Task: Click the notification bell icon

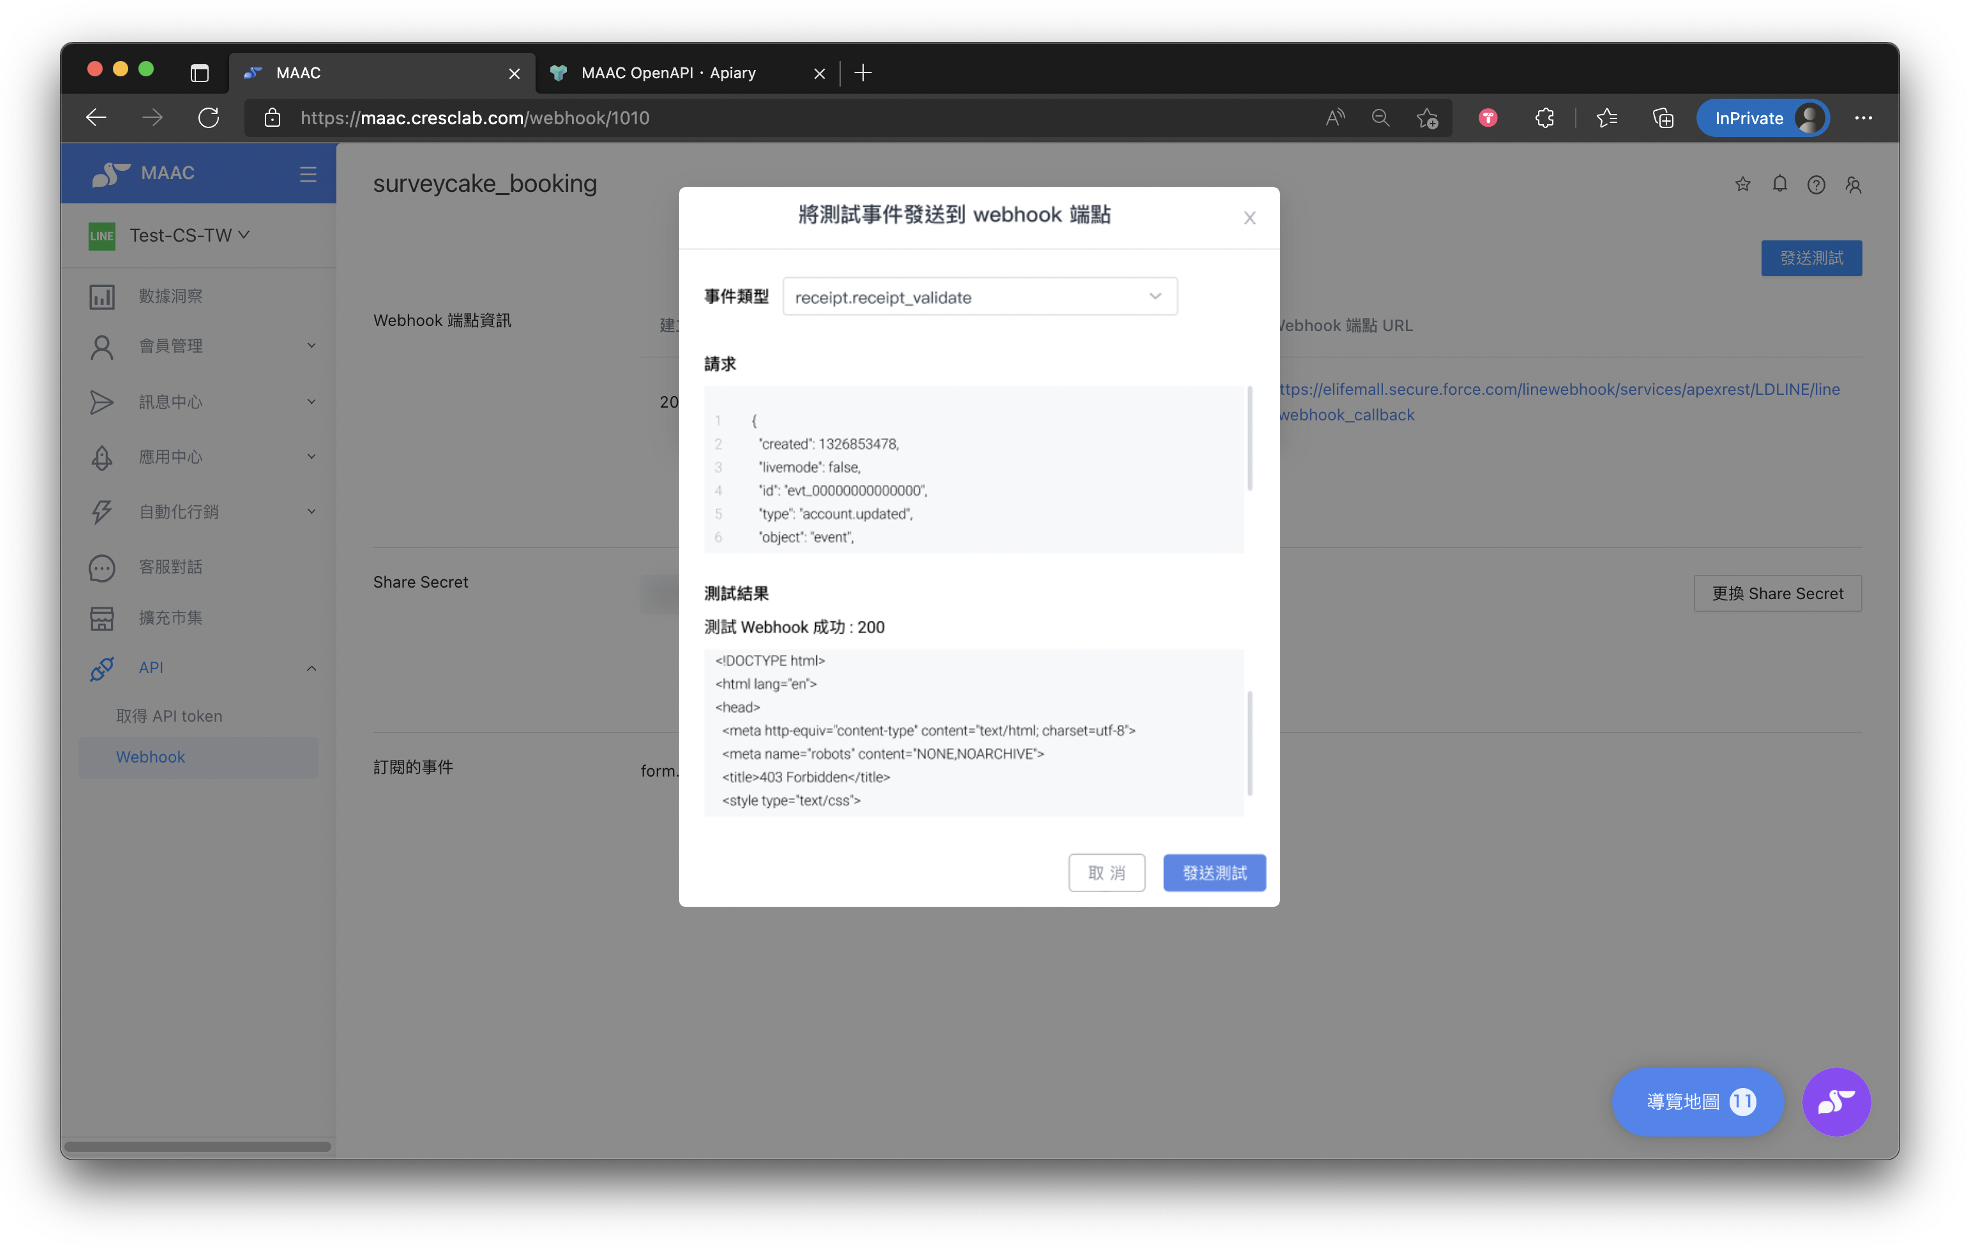Action: click(x=1779, y=184)
